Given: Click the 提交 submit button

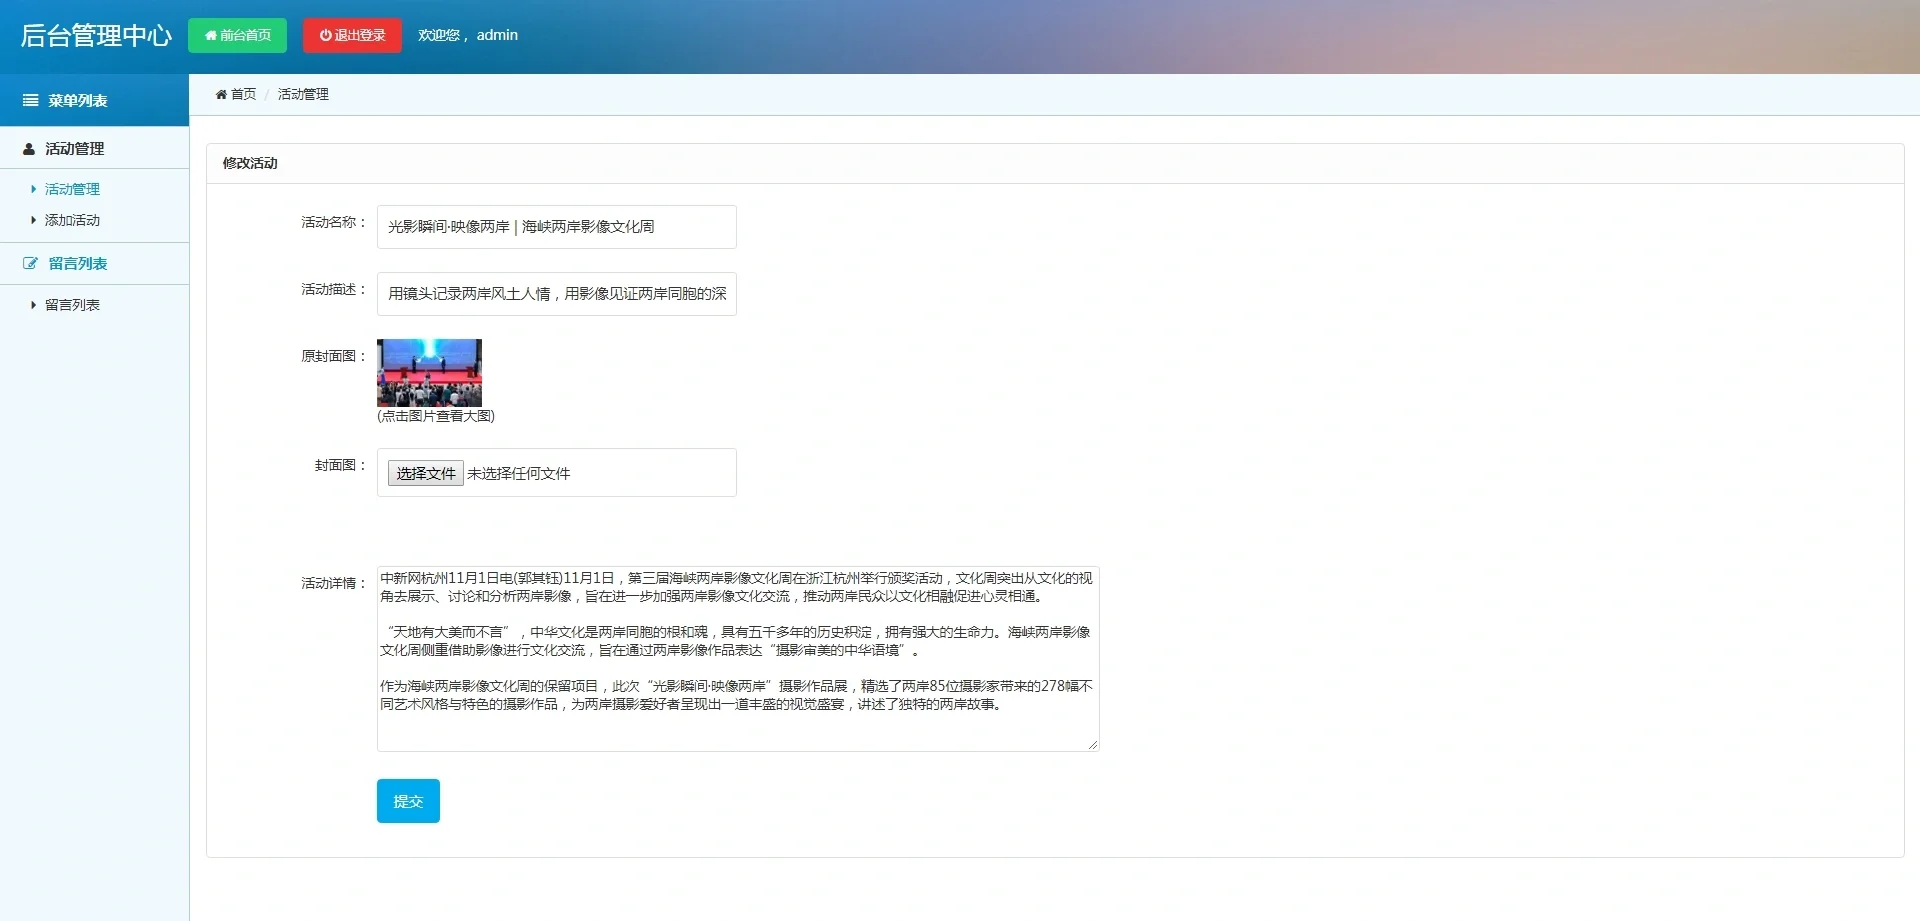Looking at the screenshot, I should tap(407, 800).
